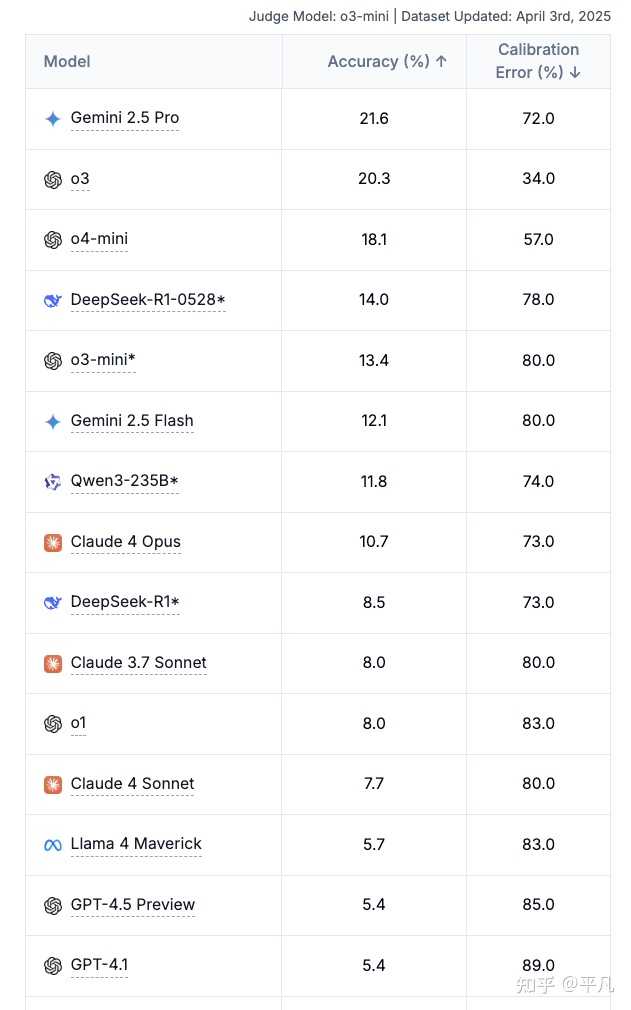Click the Claude icon beside Claude 3.7 Sonnet
The image size is (631, 1010).
pyautogui.click(x=53, y=663)
